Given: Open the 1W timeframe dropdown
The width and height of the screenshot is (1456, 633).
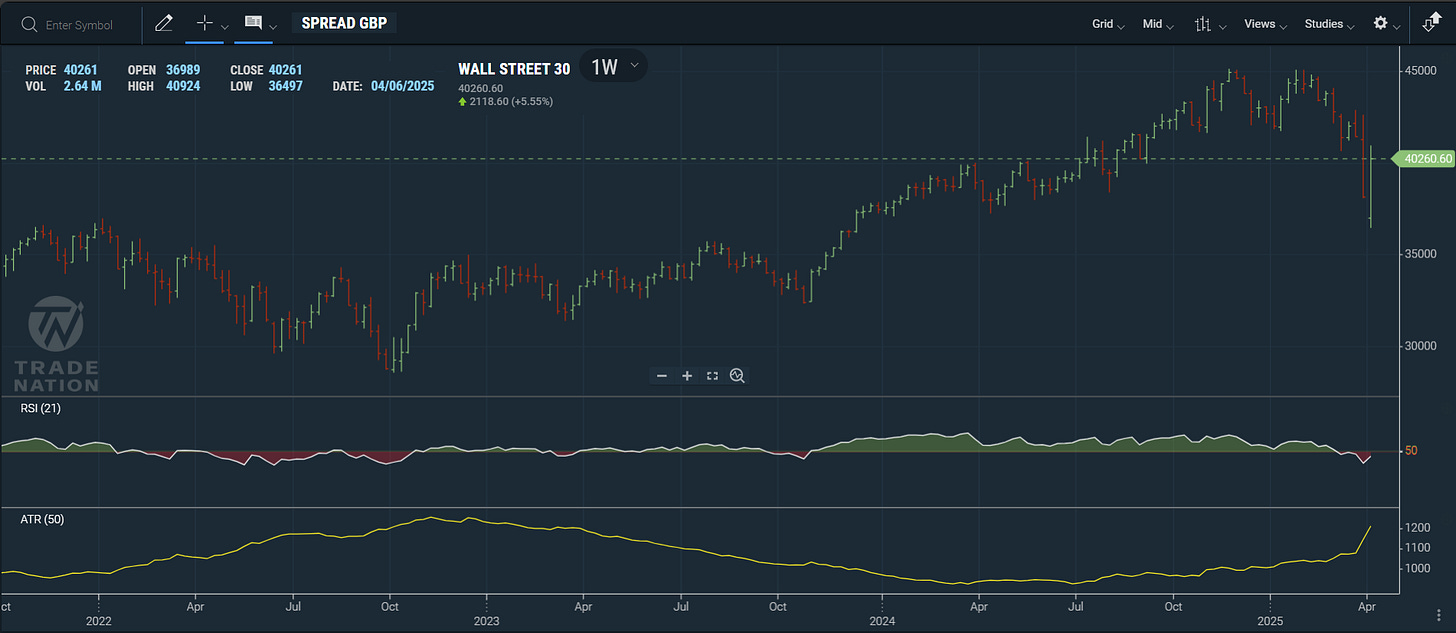Looking at the screenshot, I should click(x=614, y=67).
